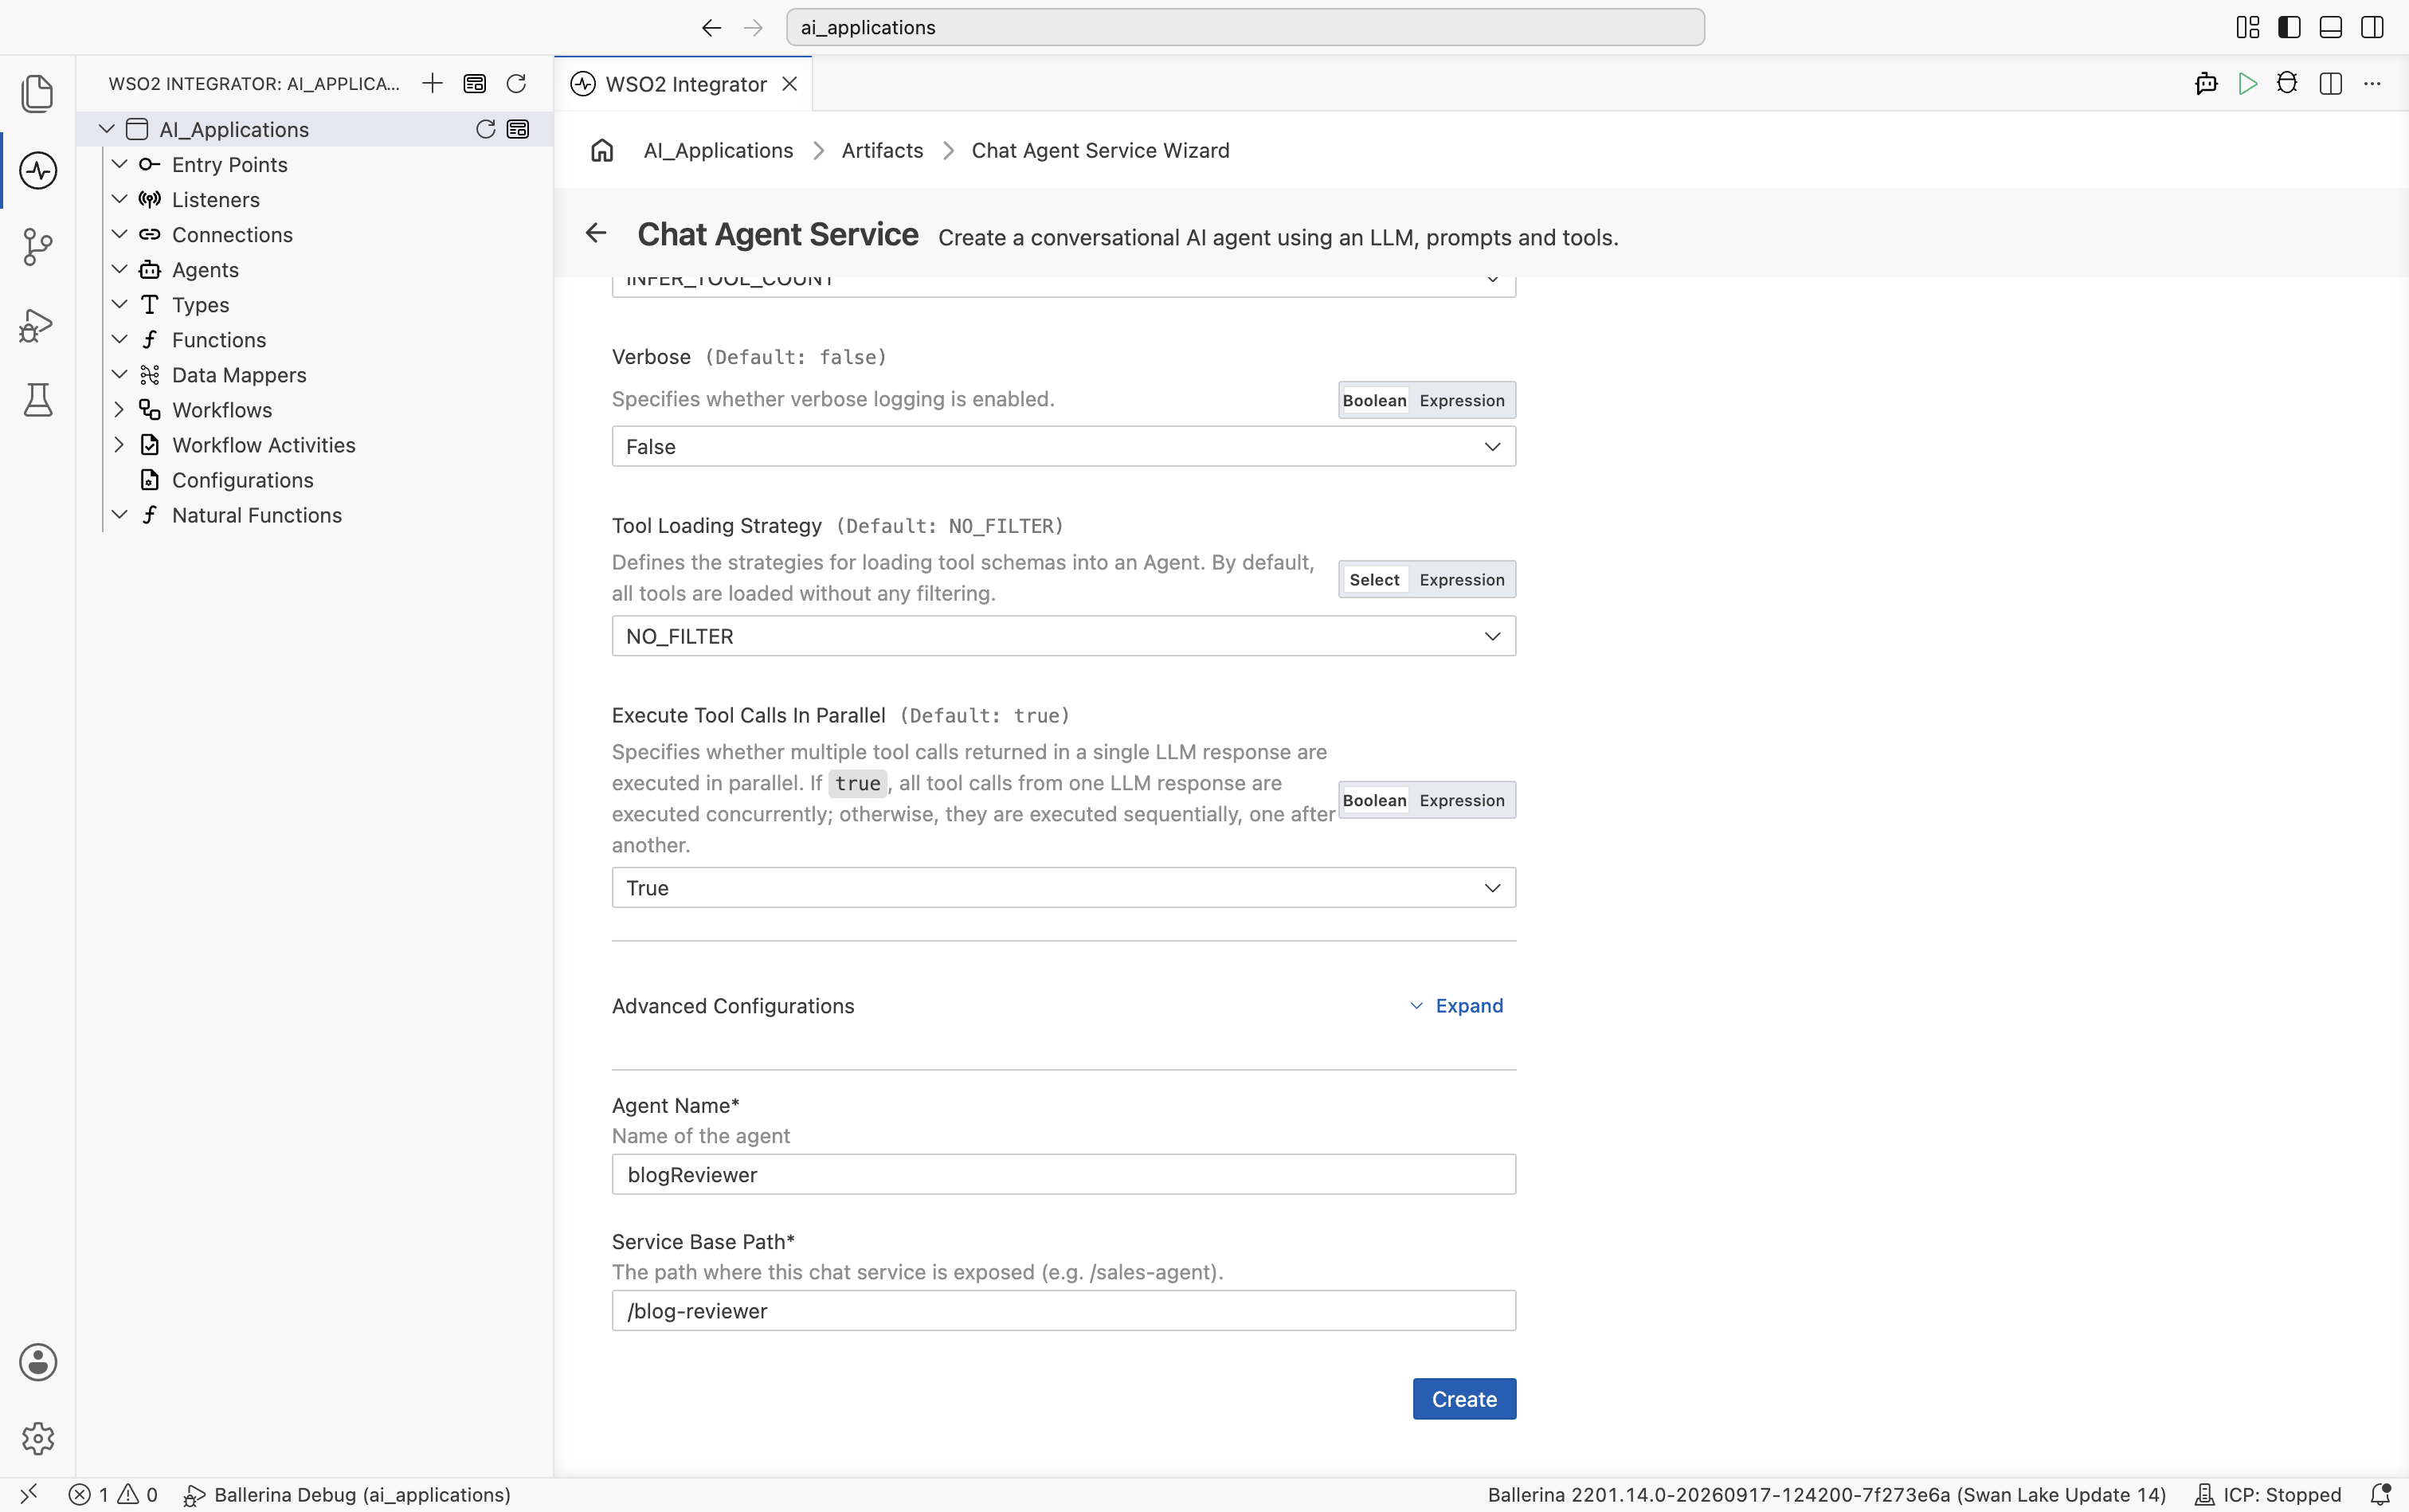Click the back arrow beside Chat Agent Service
Screen dimensions: 2409x1512
[596, 233]
